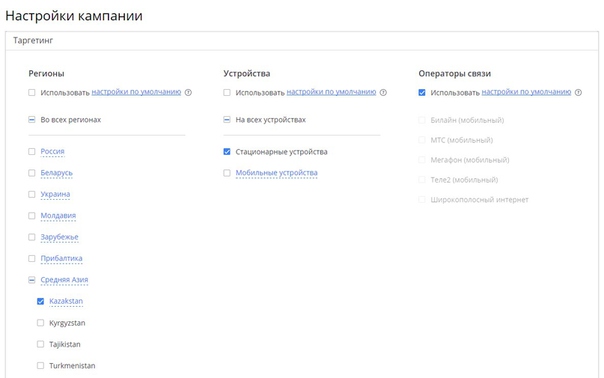Uncheck the Kazakstan checkbox

point(40,301)
